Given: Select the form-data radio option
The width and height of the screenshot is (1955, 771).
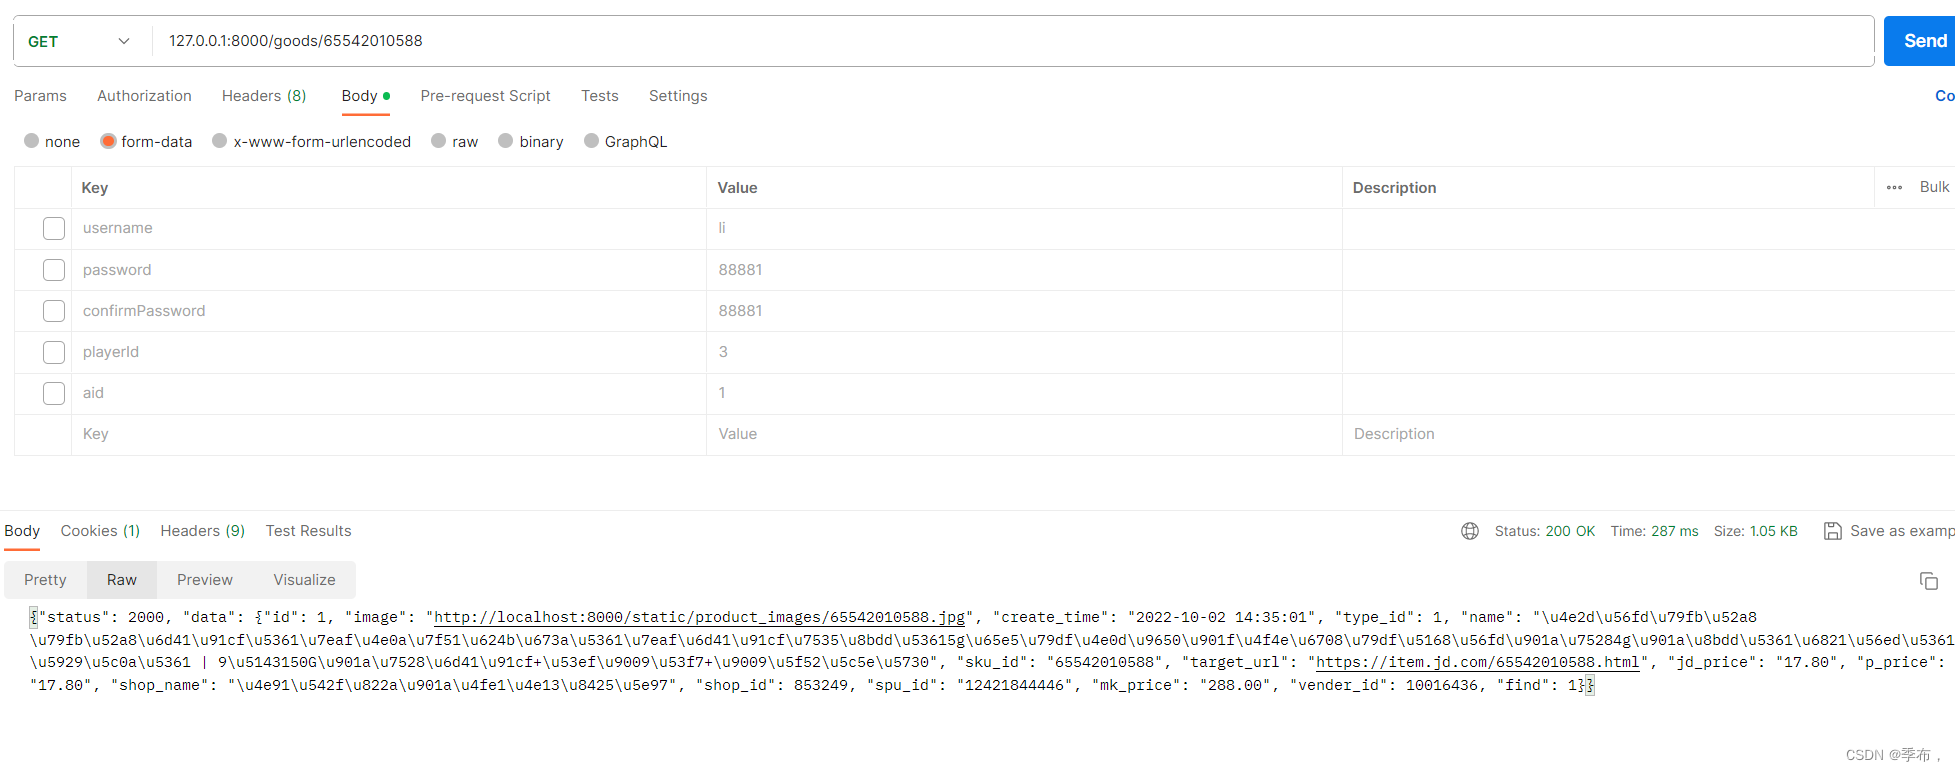Looking at the screenshot, I should [x=108, y=141].
